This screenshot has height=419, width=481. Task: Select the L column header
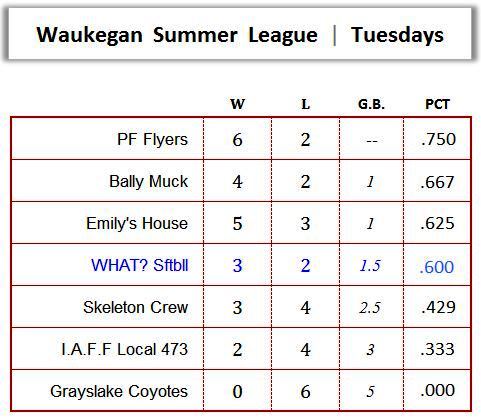[305, 104]
